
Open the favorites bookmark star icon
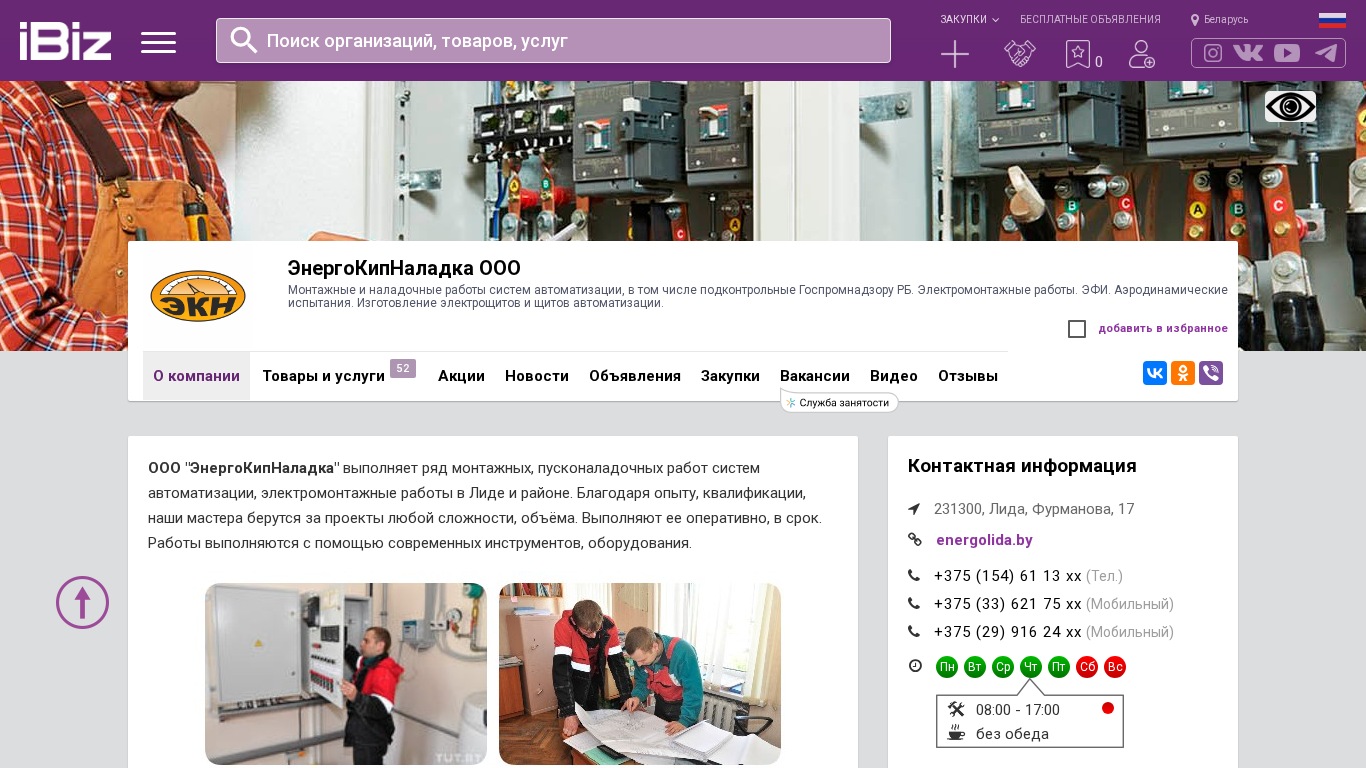tap(1077, 54)
